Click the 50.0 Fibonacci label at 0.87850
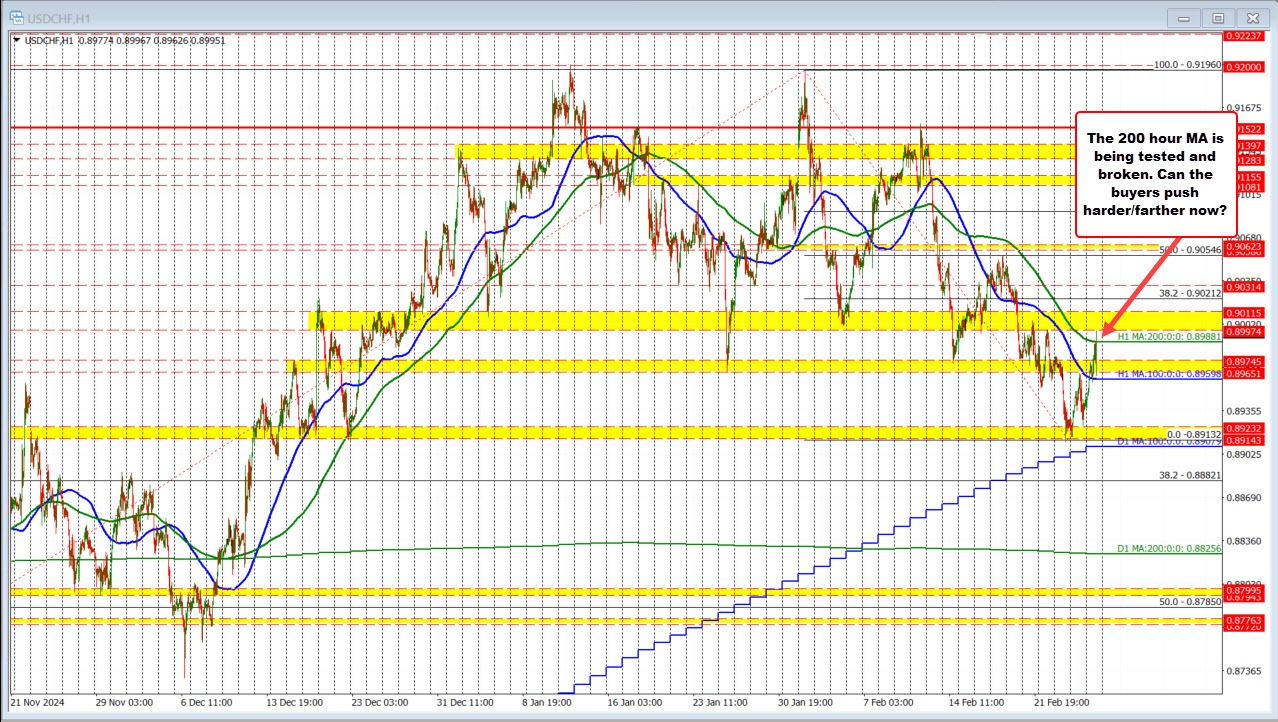The image size is (1278, 722). tap(1190, 602)
